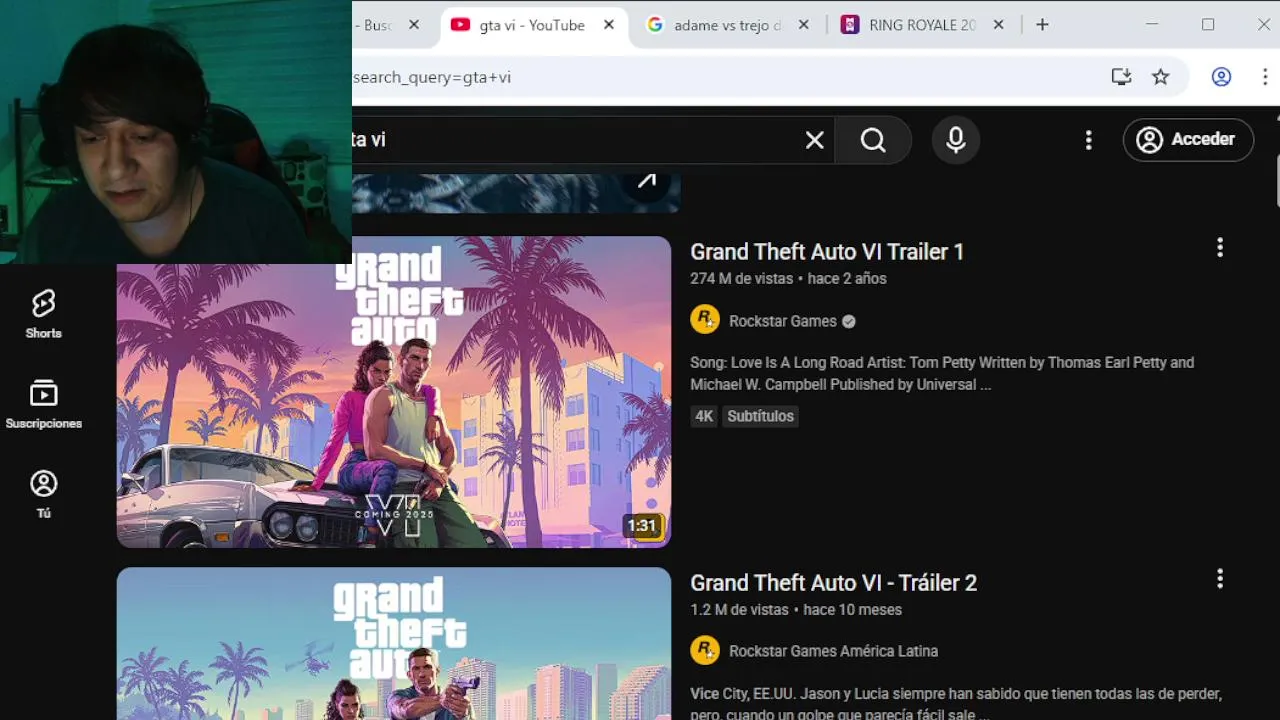
Task: Click '1.2 M de vistas' text
Action: click(739, 610)
